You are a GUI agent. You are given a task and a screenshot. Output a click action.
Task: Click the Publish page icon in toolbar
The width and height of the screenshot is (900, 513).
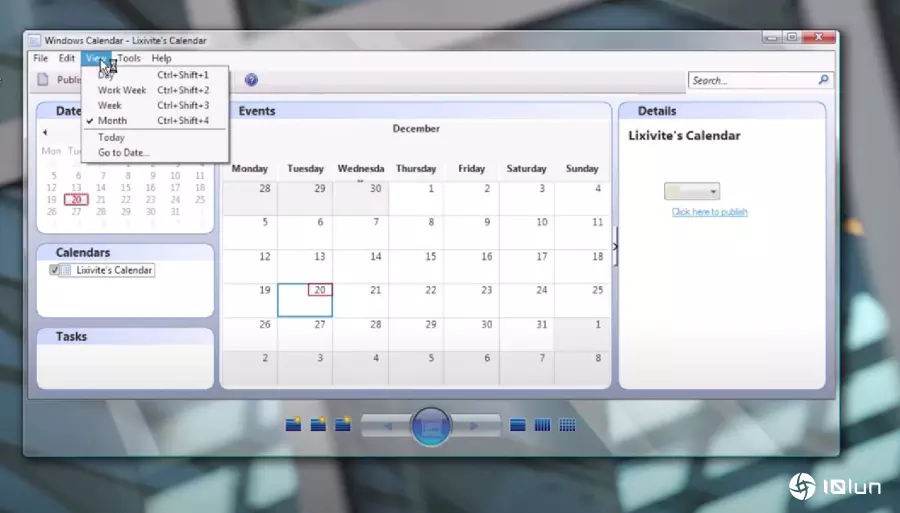click(43, 79)
